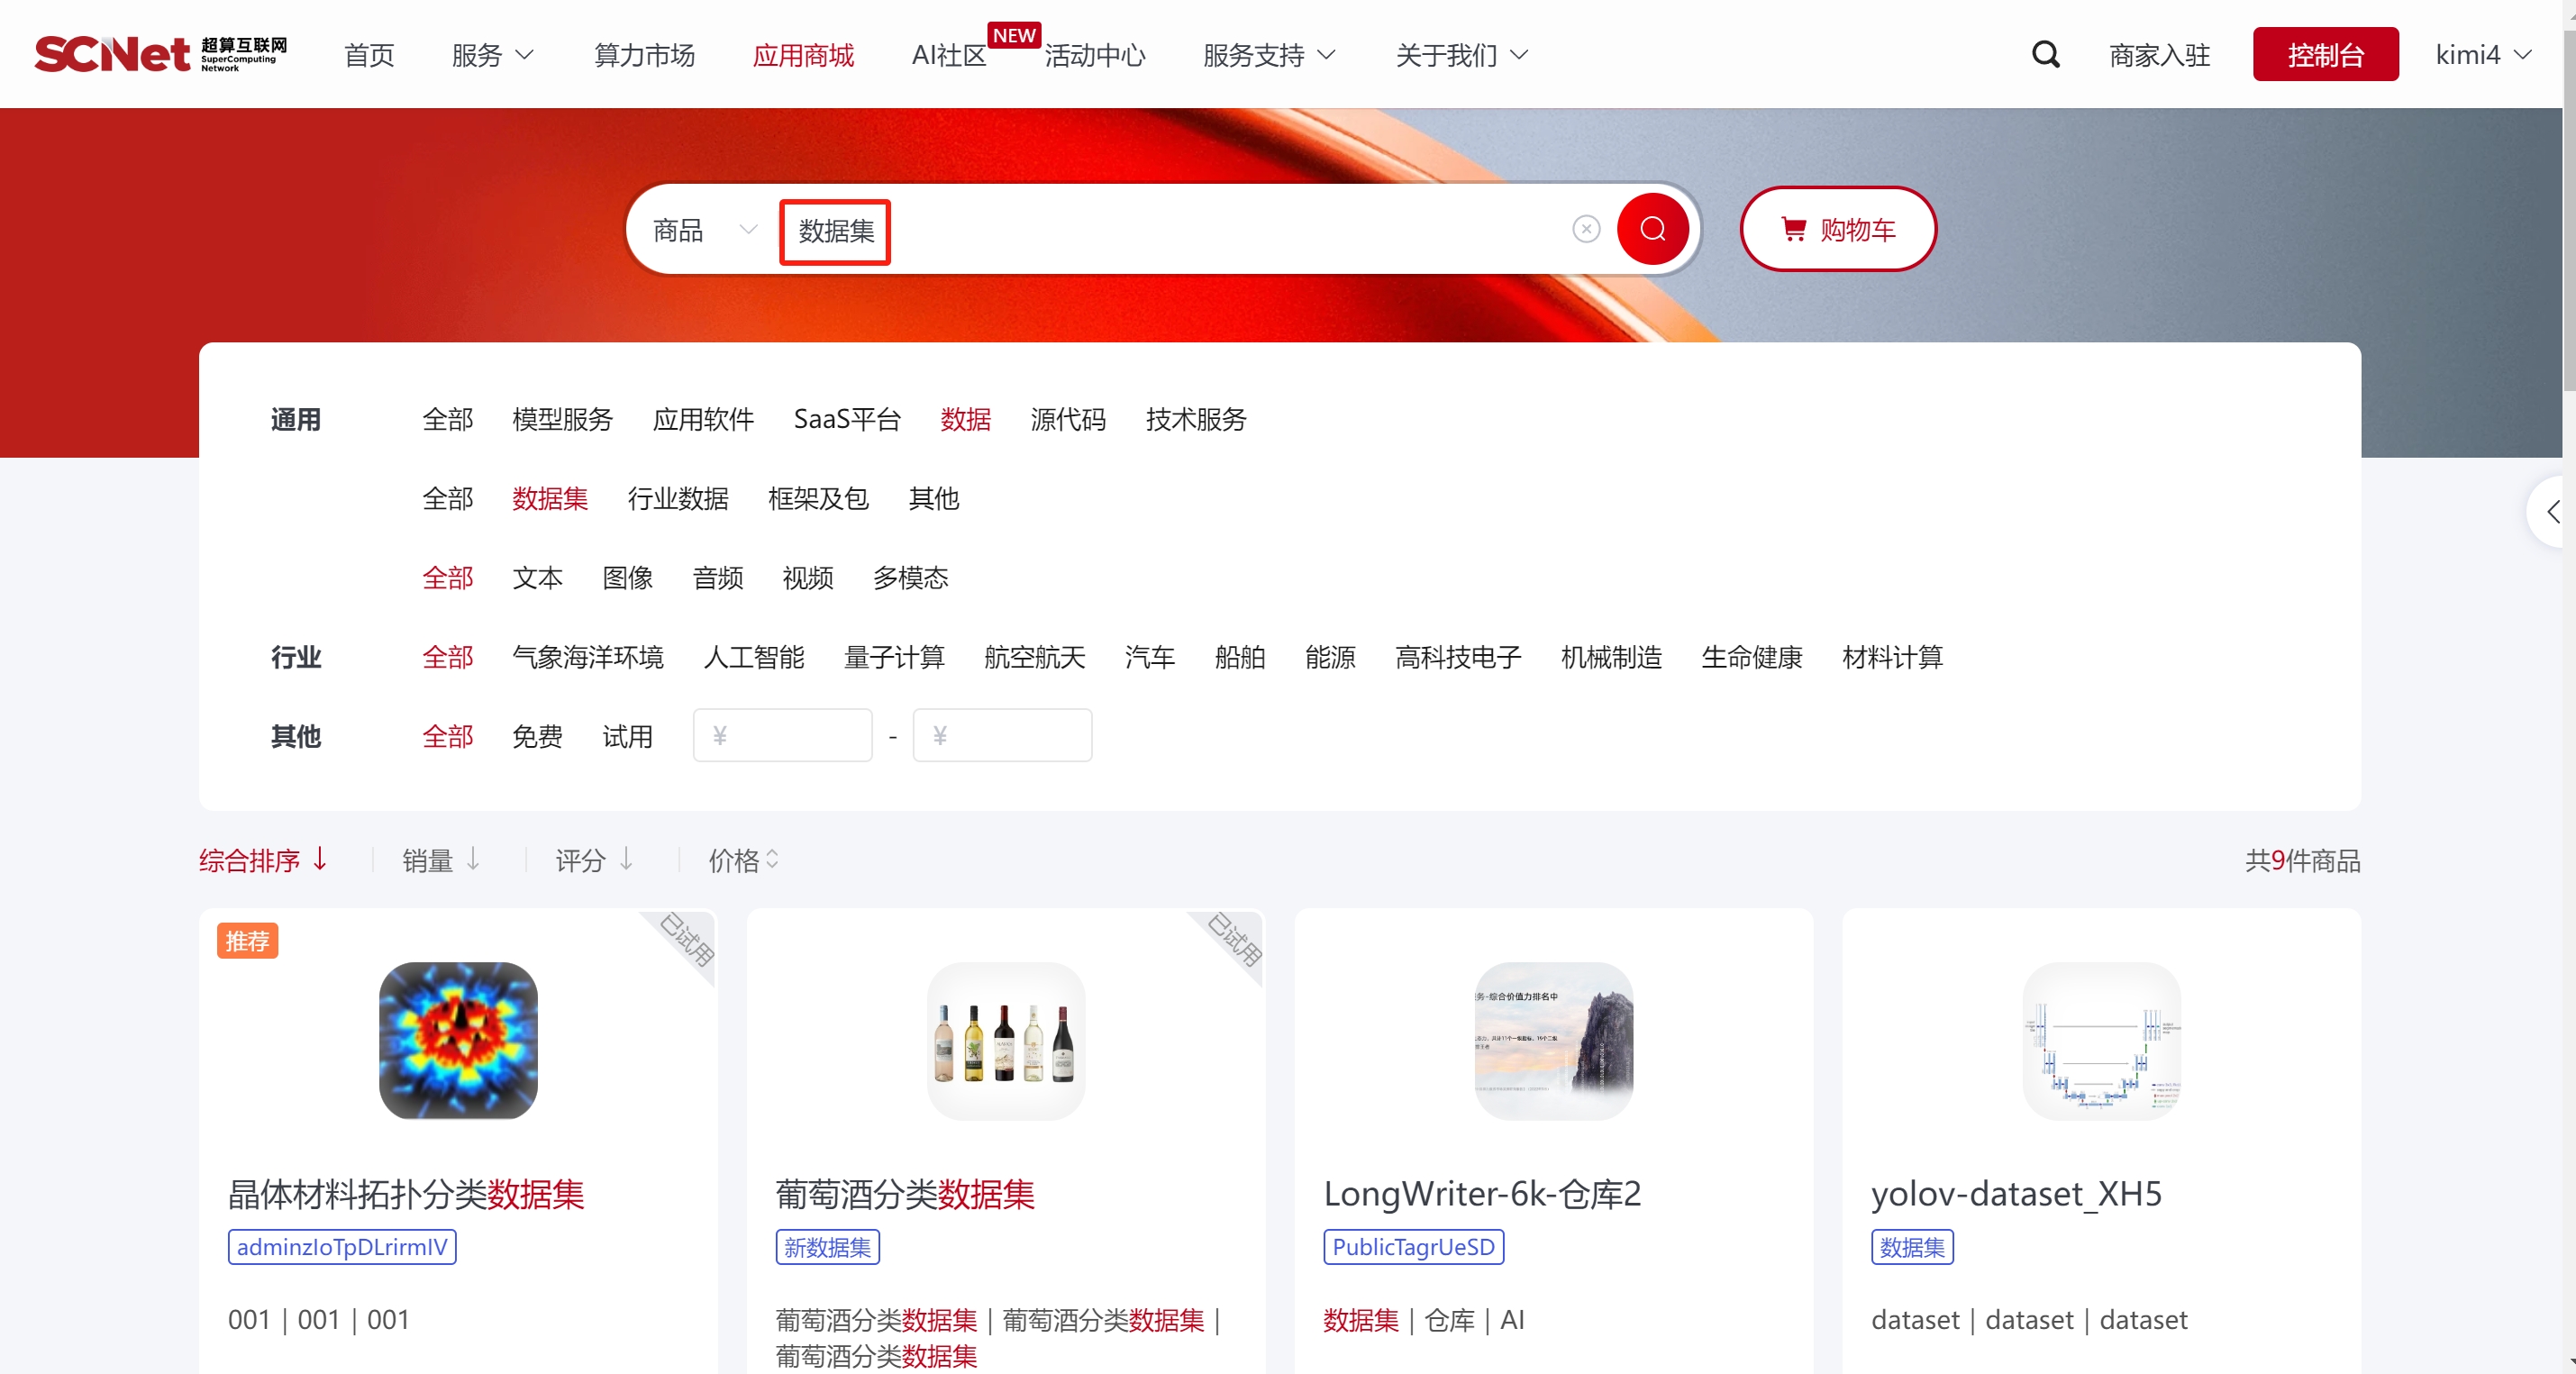Click the header magnifier search icon
The height and width of the screenshot is (1374, 2576).
[x=2045, y=54]
